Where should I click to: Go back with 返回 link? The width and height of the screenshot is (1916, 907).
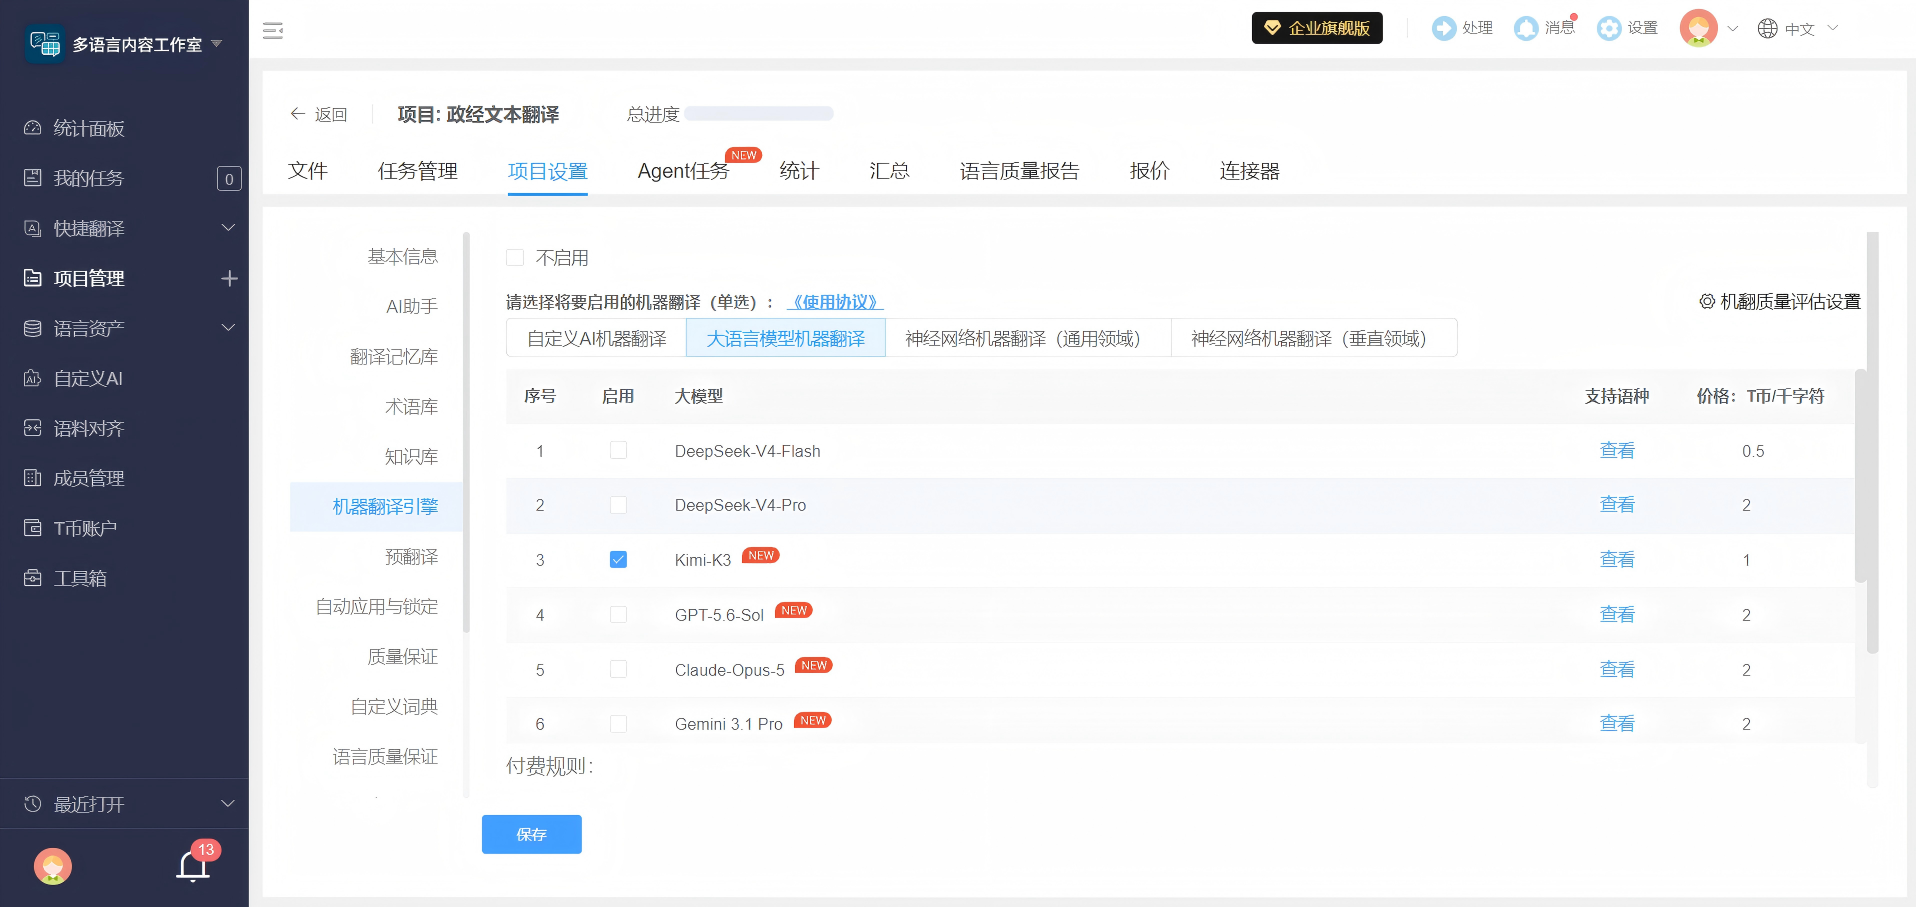[319, 114]
